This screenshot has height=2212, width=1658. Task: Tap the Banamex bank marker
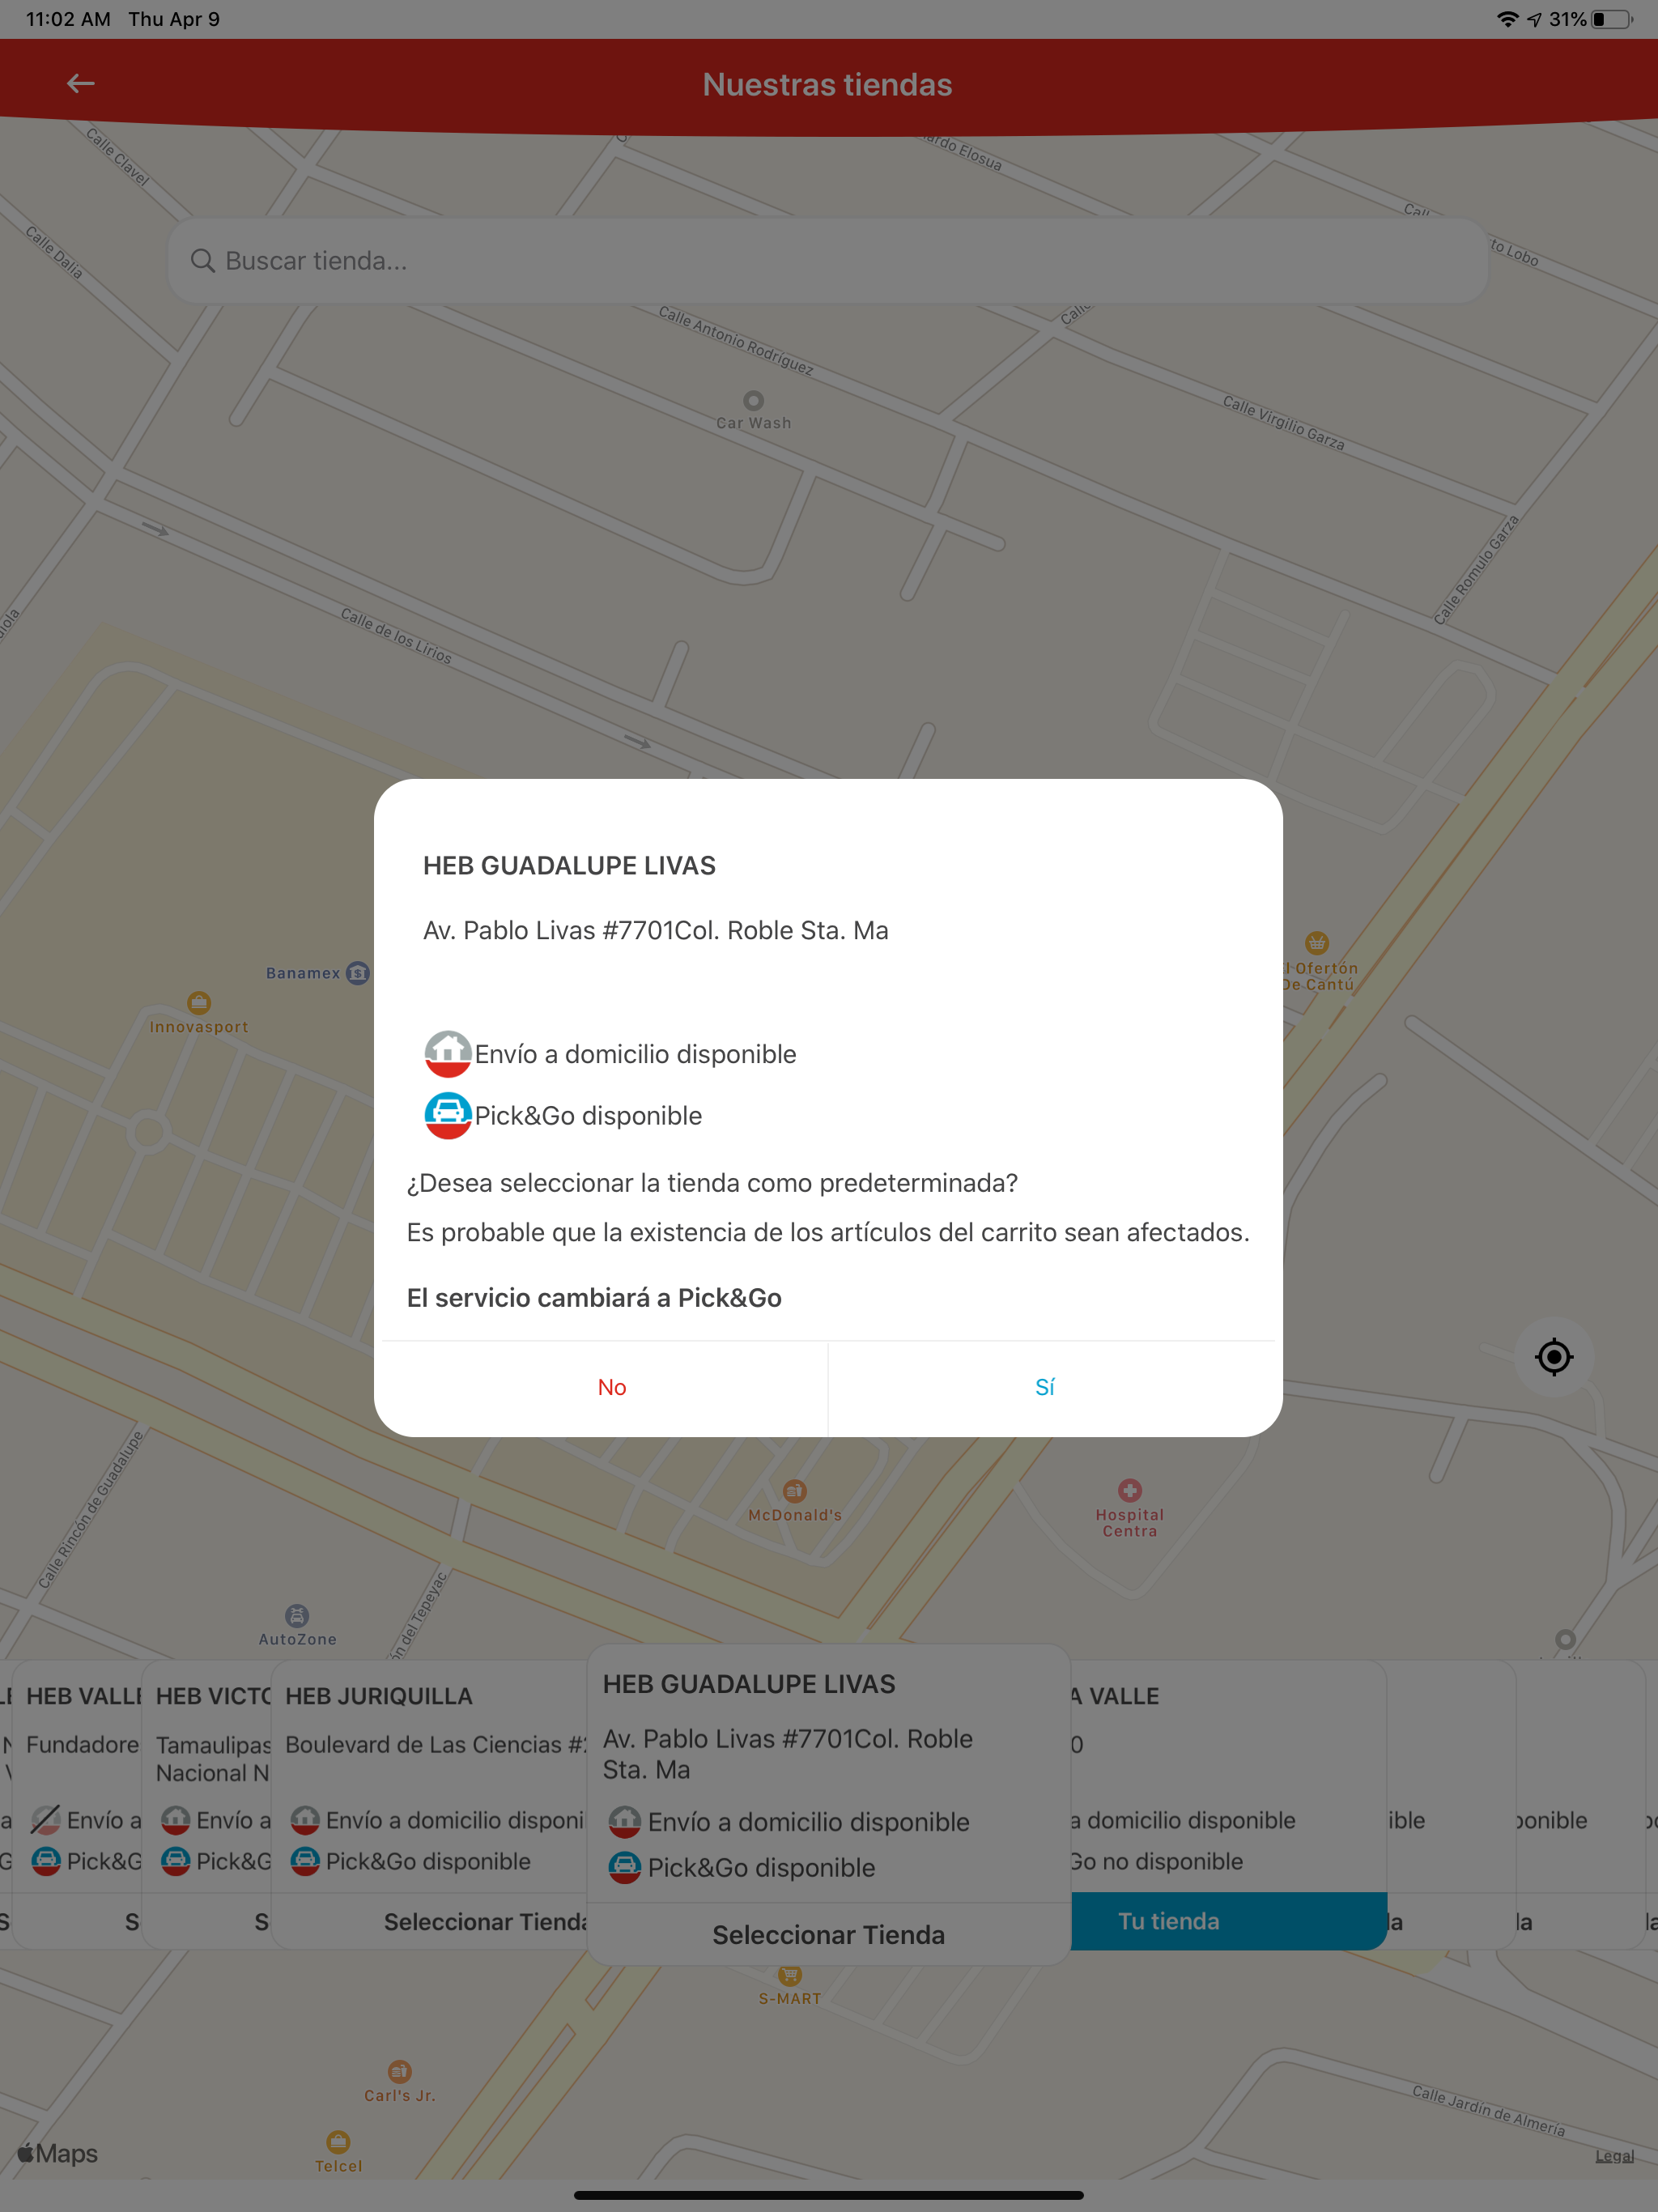click(357, 973)
